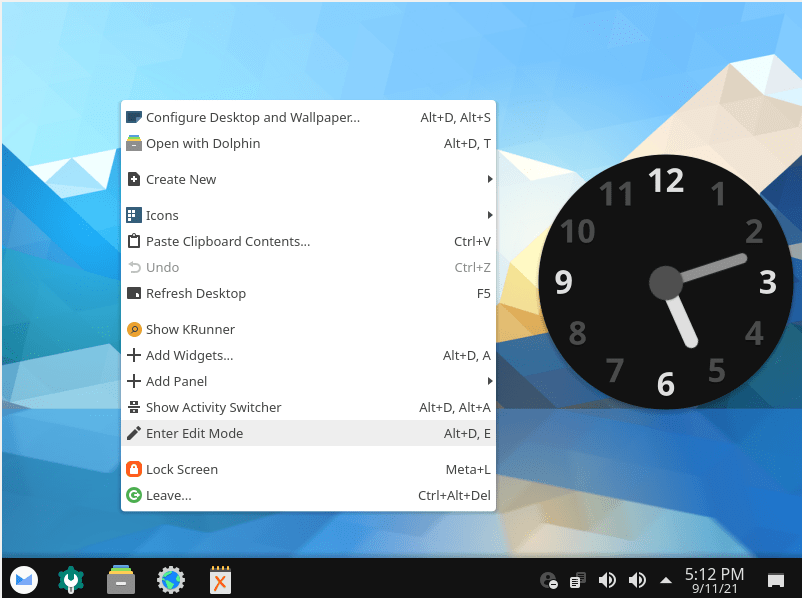Launch the file manager from the taskbar
Screen dimensions: 802x598
pyautogui.click(x=121, y=580)
